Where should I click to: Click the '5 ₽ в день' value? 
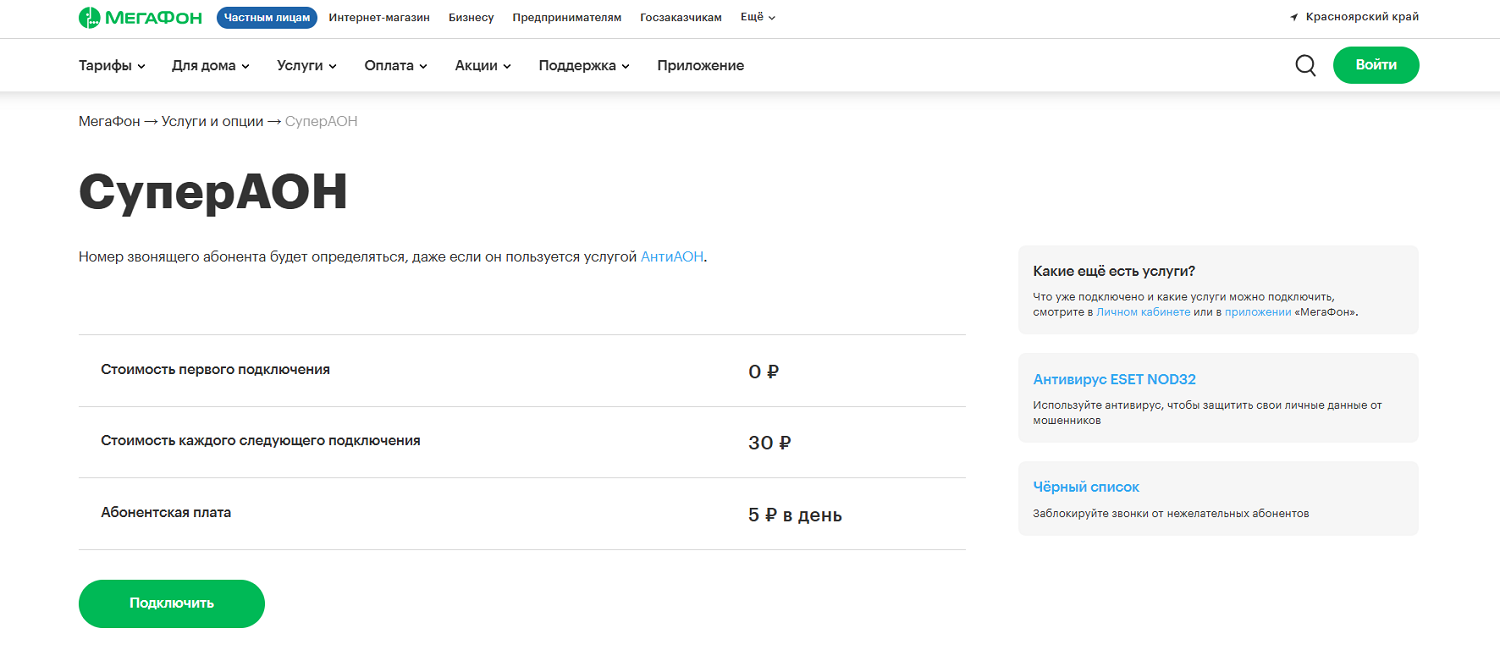pos(795,516)
